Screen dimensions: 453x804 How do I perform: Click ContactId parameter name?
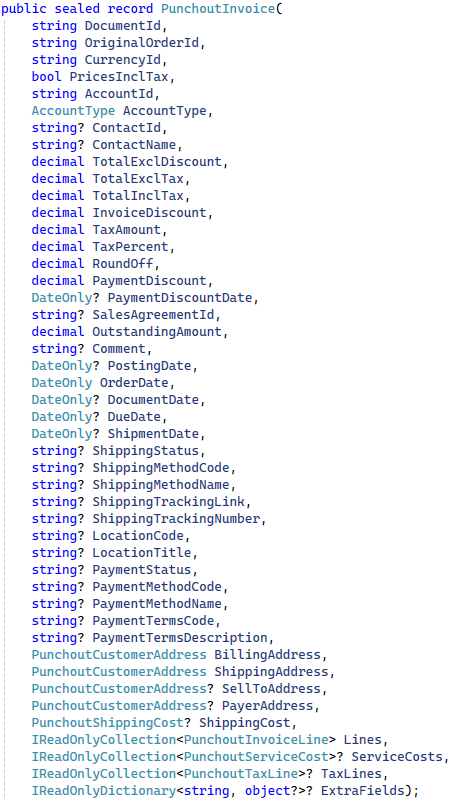(x=126, y=128)
